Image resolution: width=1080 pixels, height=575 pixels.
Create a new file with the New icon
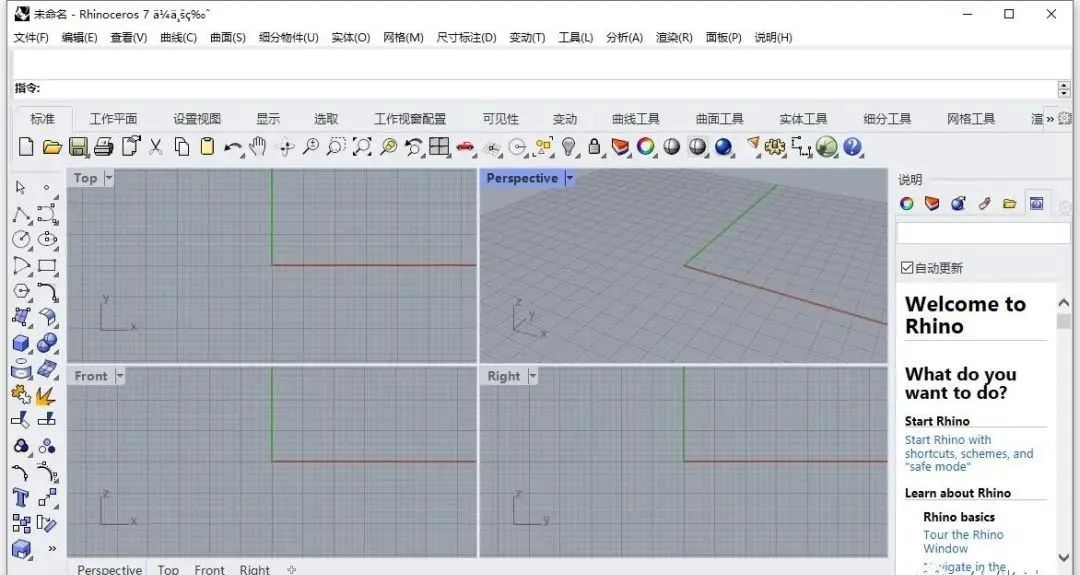[x=25, y=147]
